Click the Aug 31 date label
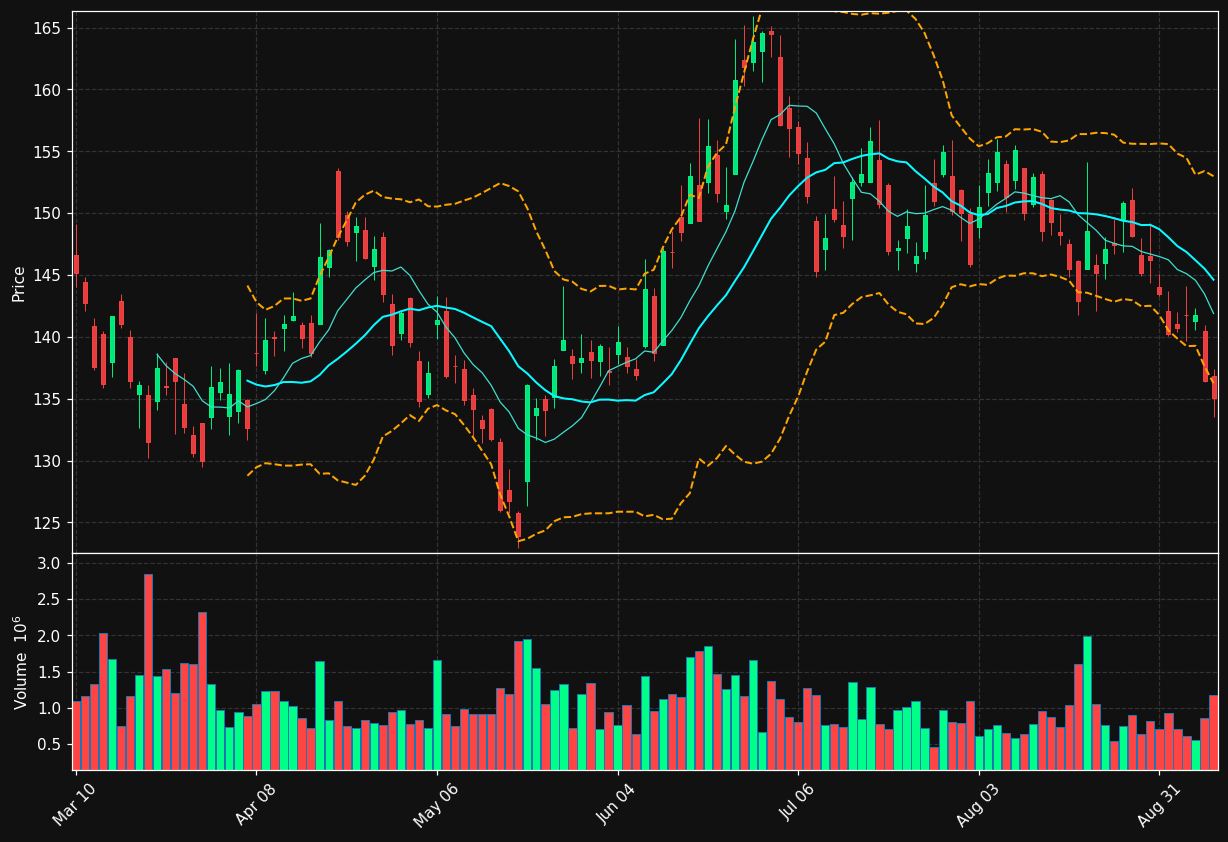Image resolution: width=1228 pixels, height=842 pixels. pyautogui.click(x=1158, y=805)
